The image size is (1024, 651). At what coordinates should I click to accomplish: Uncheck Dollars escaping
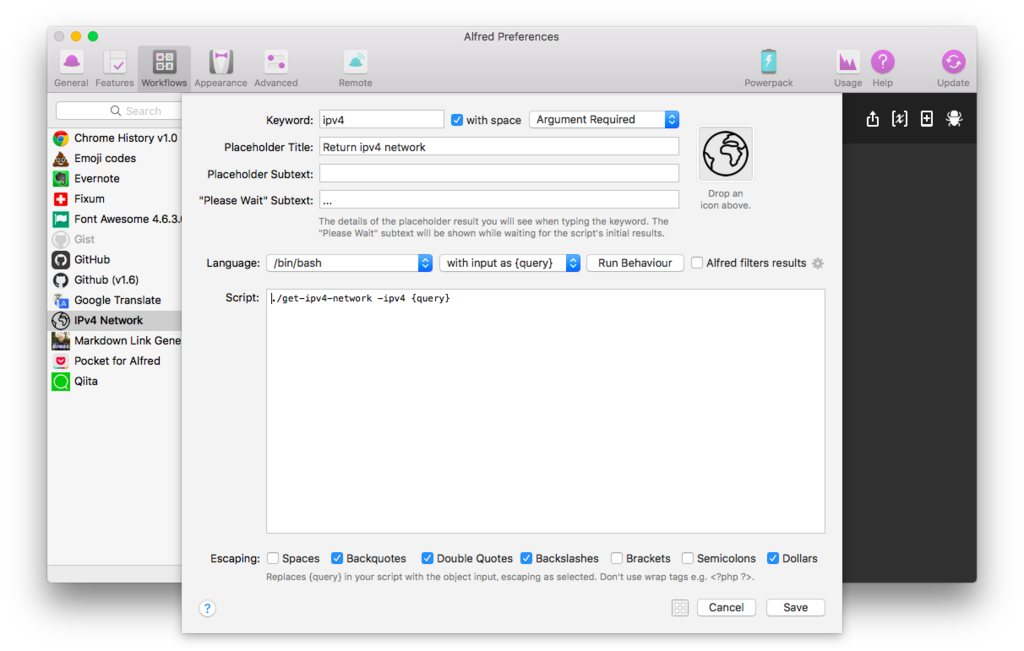coord(773,558)
